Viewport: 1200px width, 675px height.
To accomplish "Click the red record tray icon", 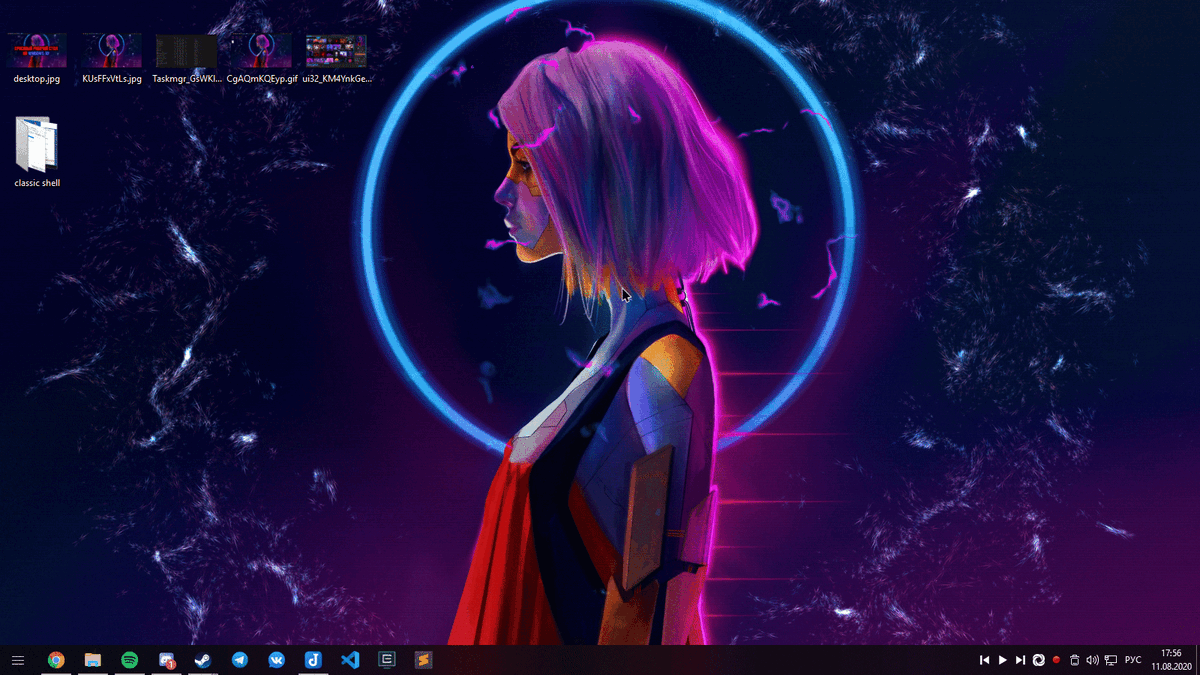I will tap(1056, 660).
